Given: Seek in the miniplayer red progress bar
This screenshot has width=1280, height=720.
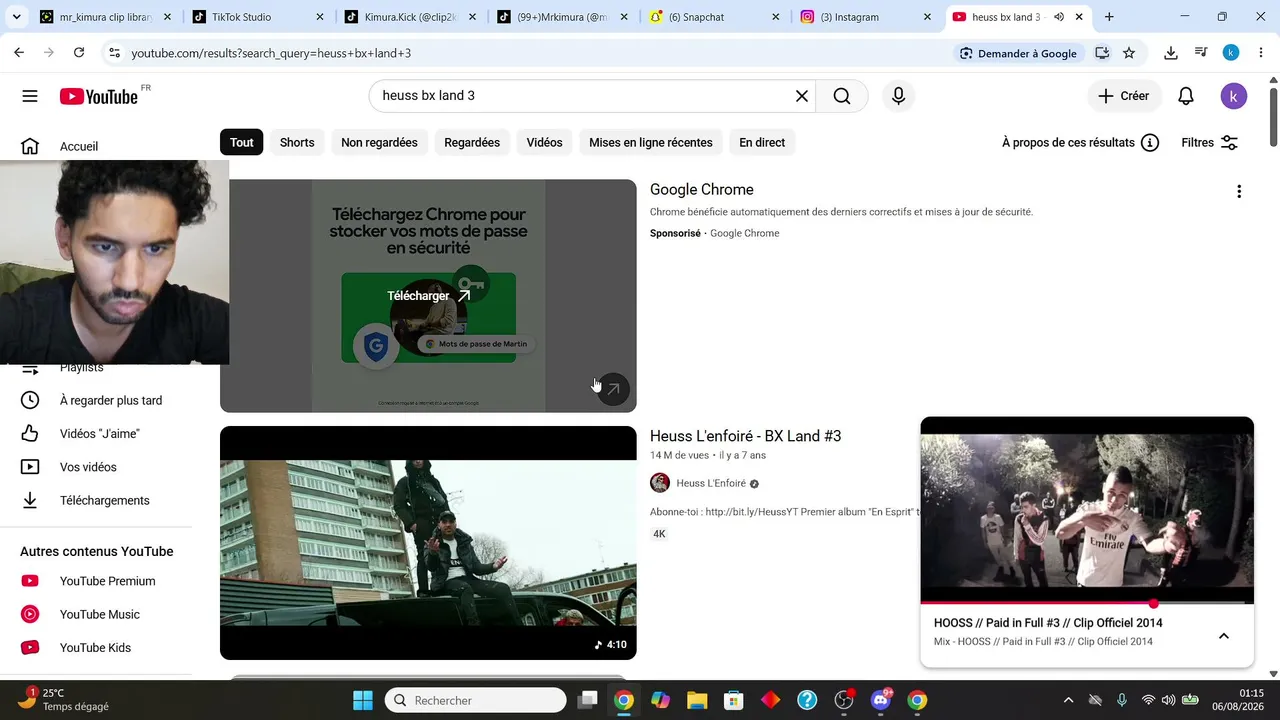Looking at the screenshot, I should pyautogui.click(x=1087, y=603).
